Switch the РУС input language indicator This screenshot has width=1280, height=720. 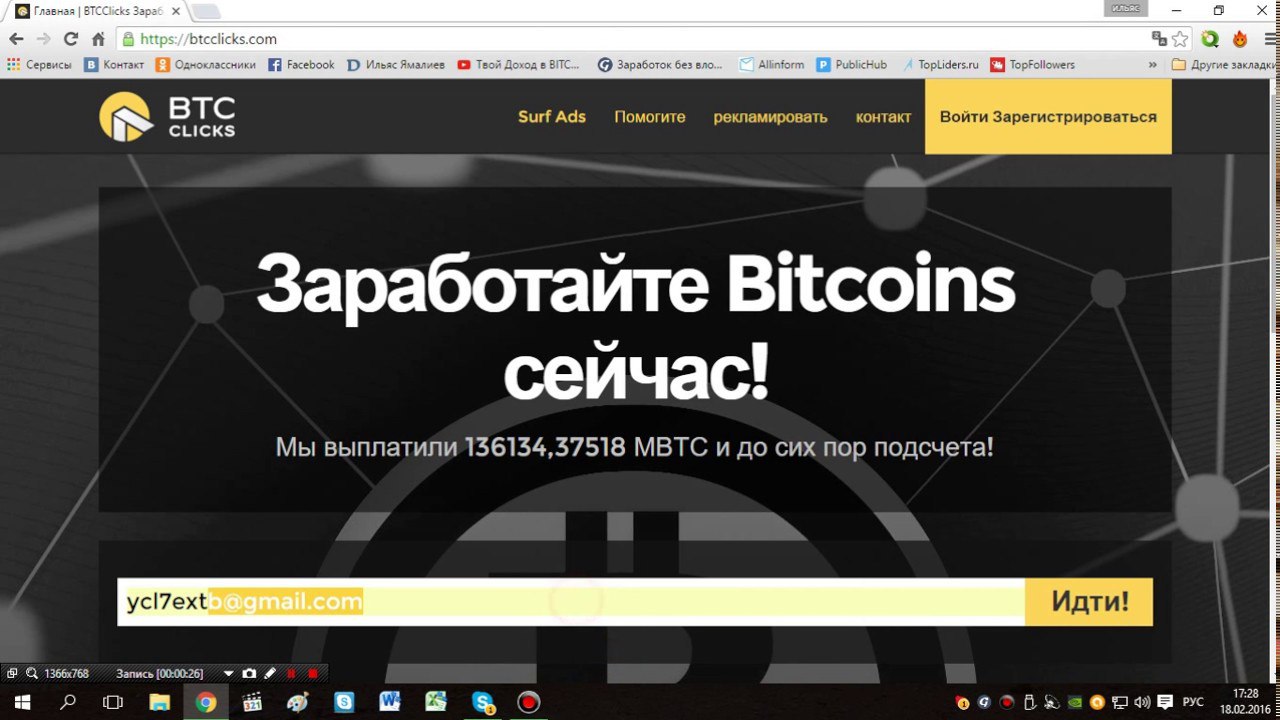pos(1193,702)
